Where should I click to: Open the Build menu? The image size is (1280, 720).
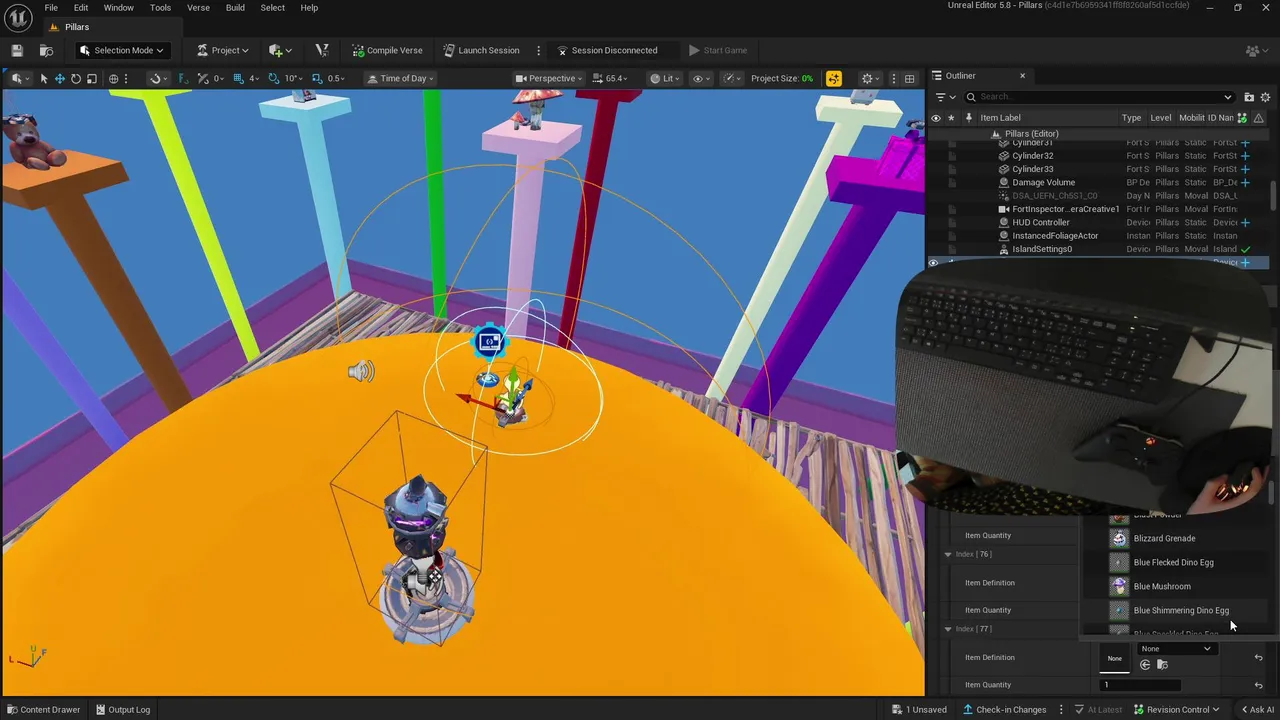pyautogui.click(x=235, y=7)
